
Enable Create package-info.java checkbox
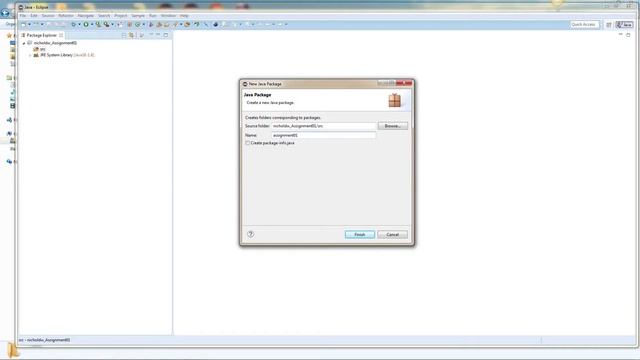point(247,143)
